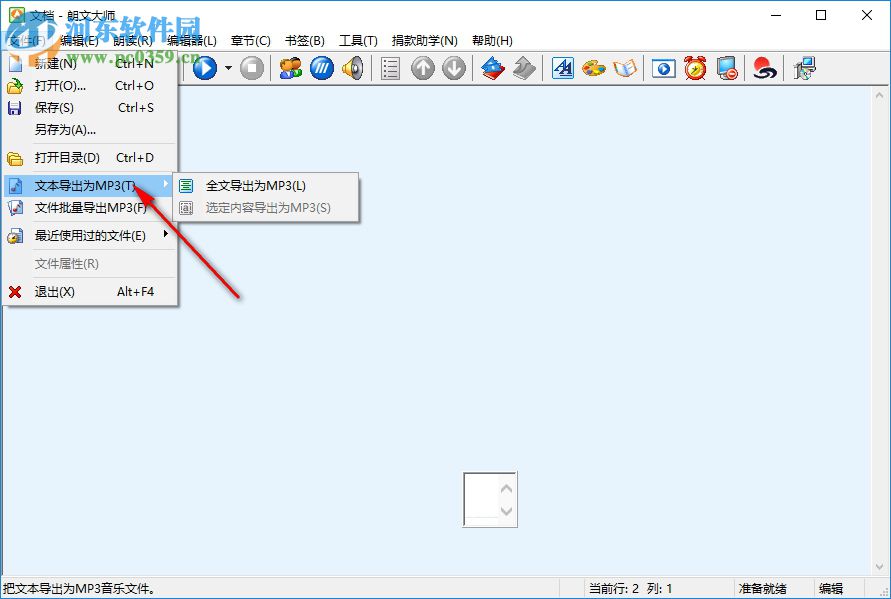Choose 文件批量导出MP3(F) menu entry
891x599 pixels.
[x=90, y=208]
